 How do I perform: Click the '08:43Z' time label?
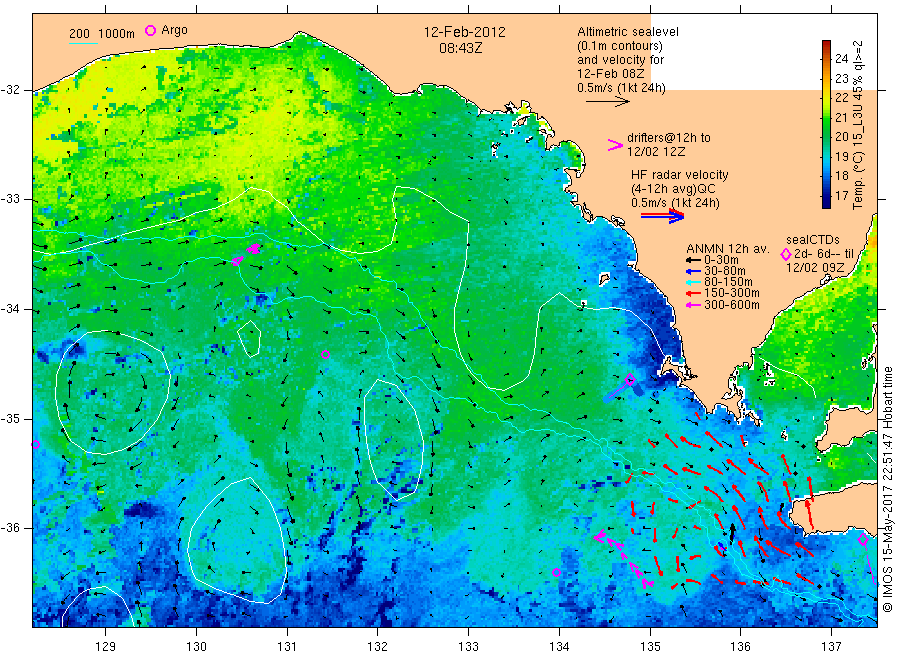tap(461, 48)
